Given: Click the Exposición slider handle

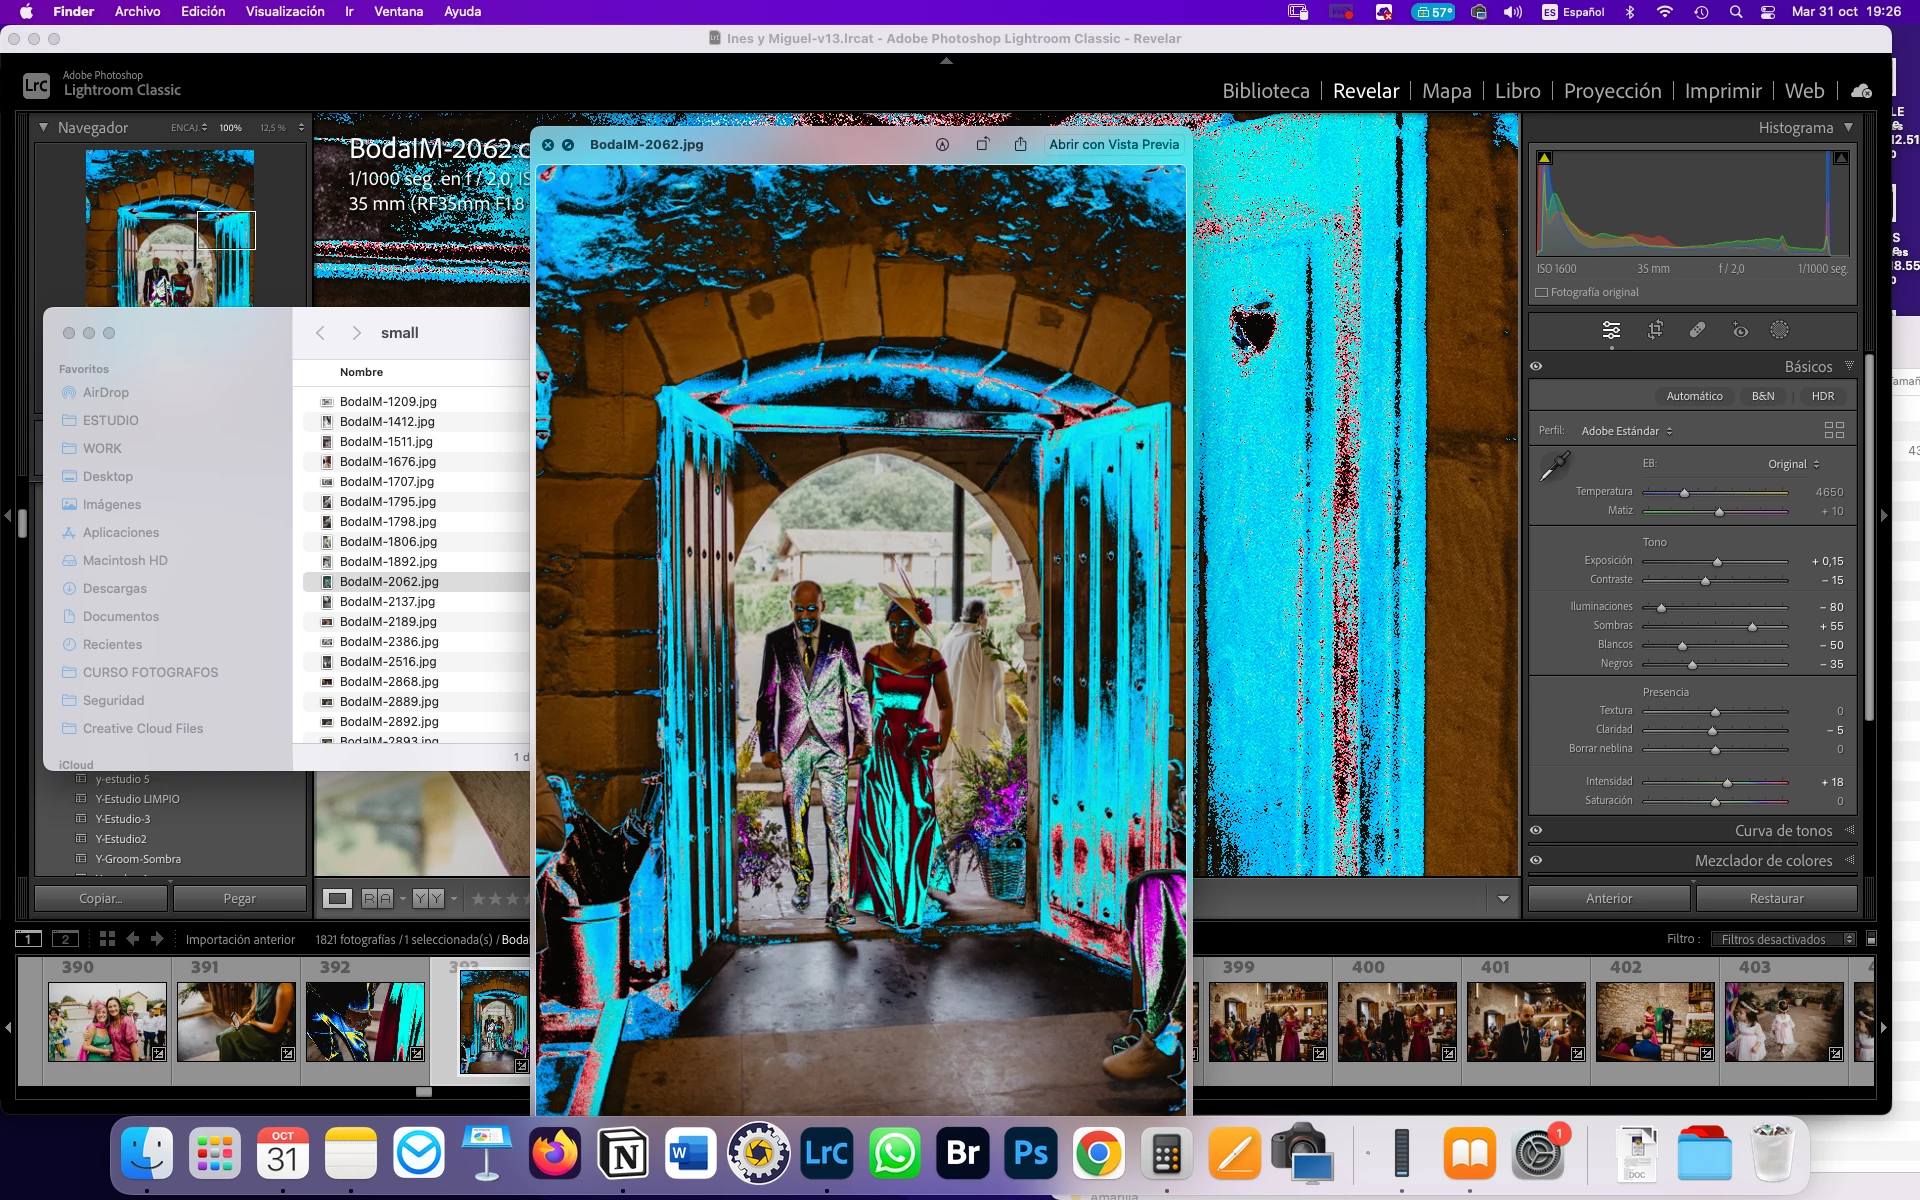Looking at the screenshot, I should pyautogui.click(x=1717, y=562).
